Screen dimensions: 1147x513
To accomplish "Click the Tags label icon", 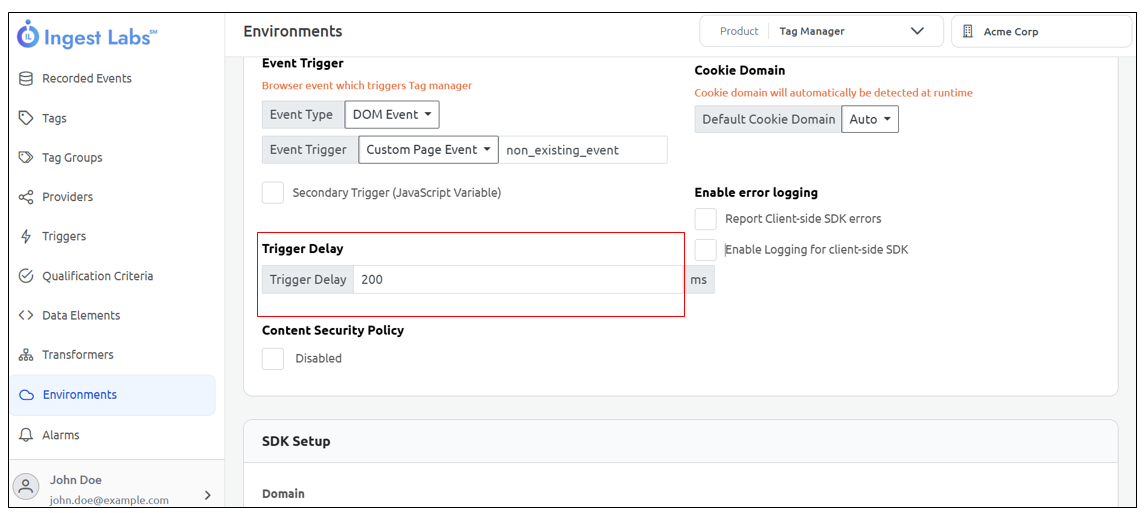I will coord(27,118).
